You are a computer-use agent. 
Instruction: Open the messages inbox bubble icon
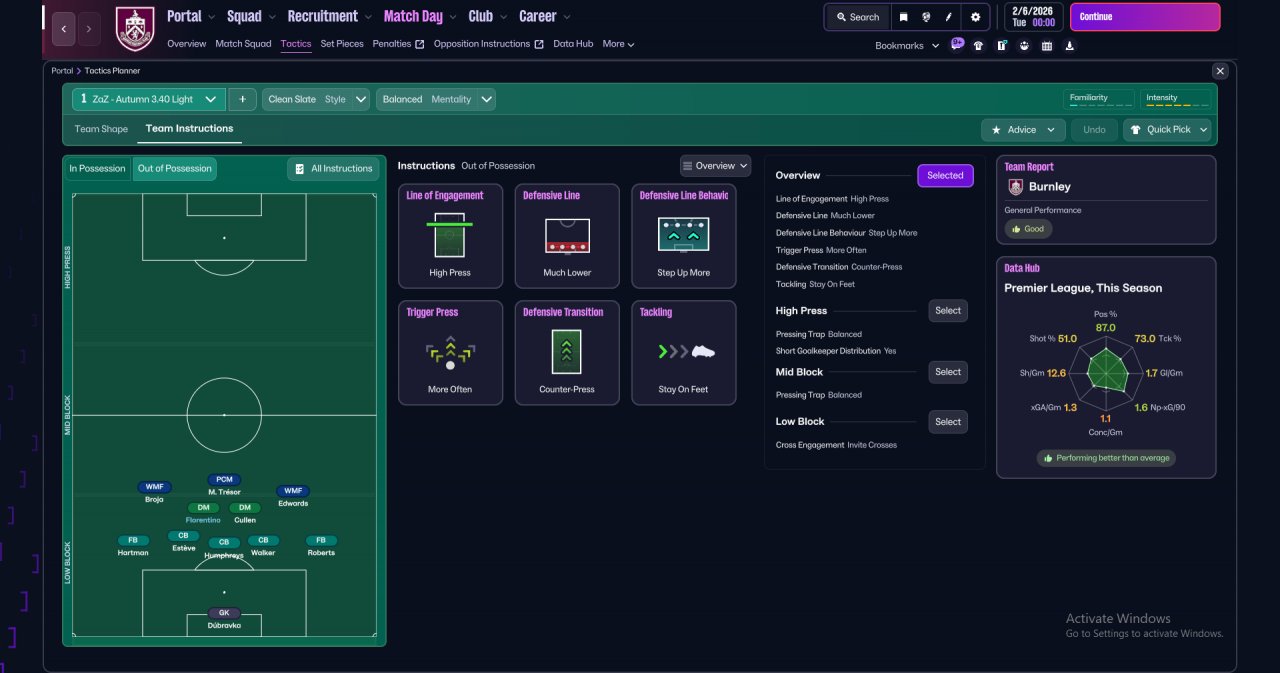tap(957, 44)
